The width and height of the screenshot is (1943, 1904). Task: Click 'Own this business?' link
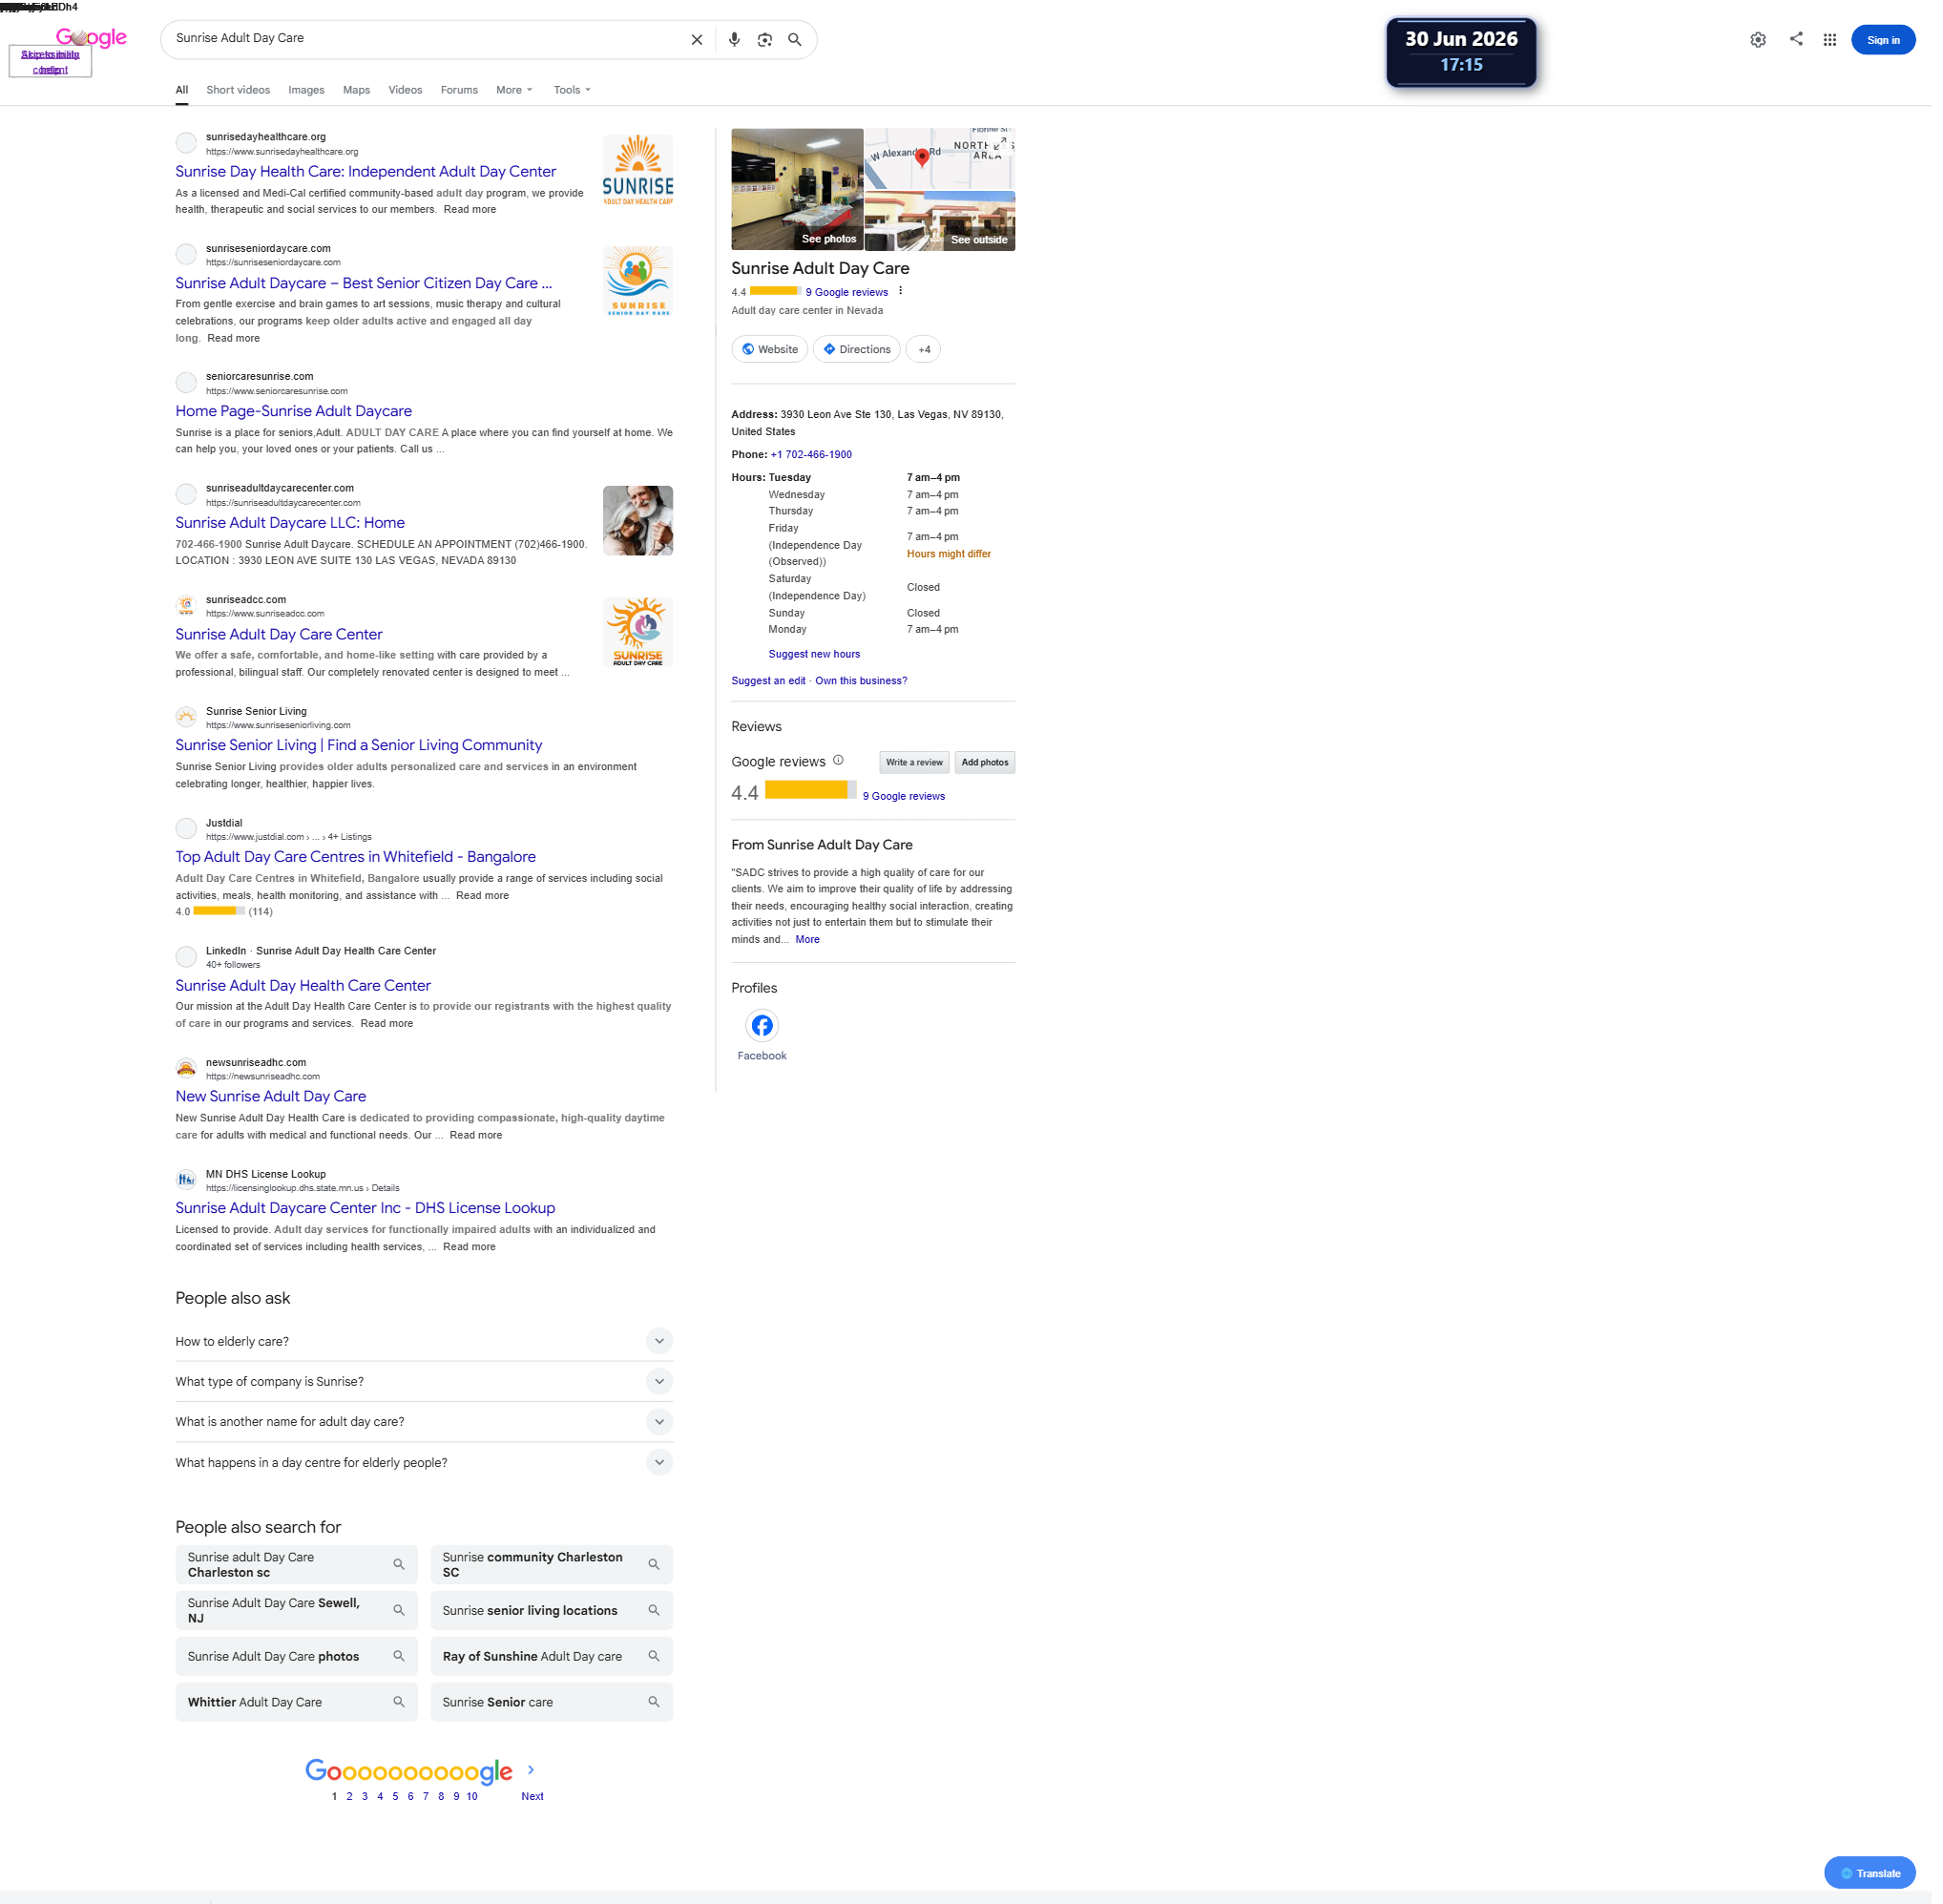[861, 680]
